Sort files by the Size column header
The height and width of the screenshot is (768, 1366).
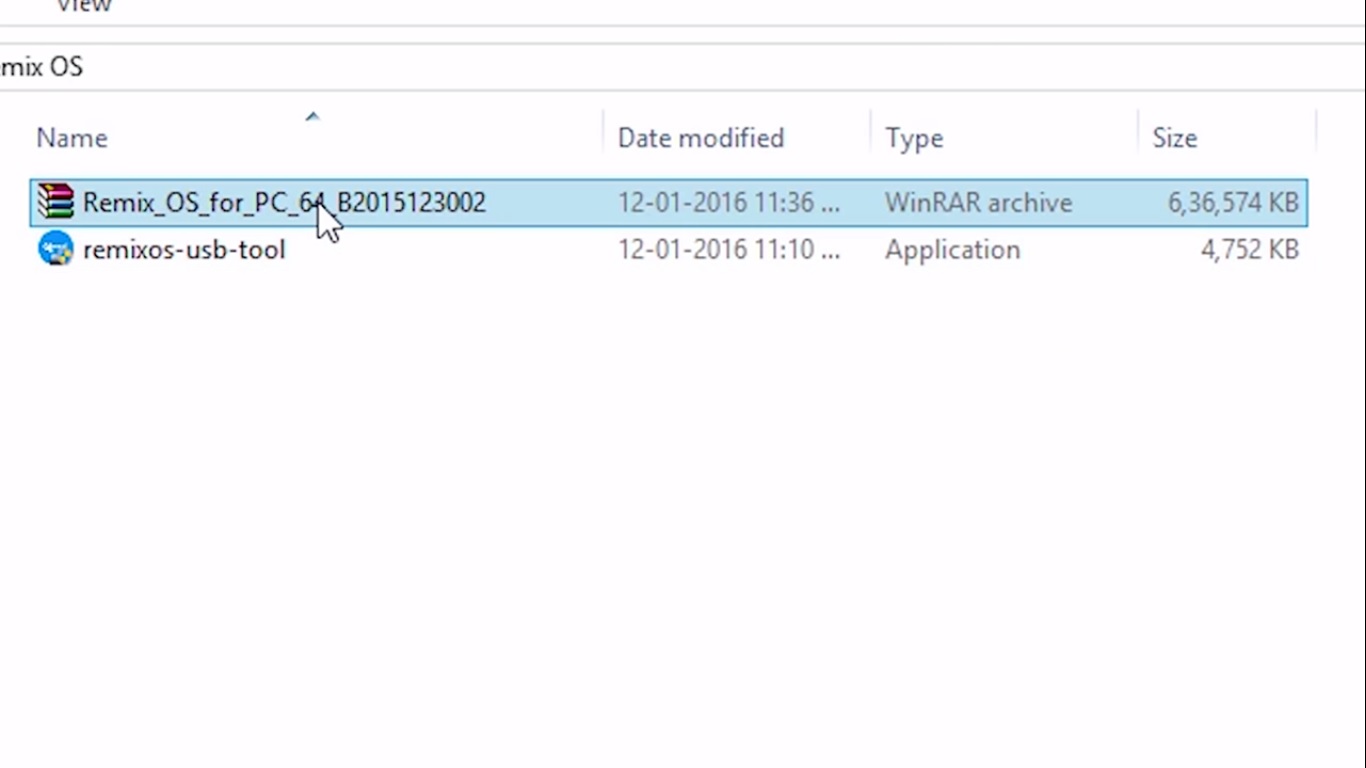1174,138
